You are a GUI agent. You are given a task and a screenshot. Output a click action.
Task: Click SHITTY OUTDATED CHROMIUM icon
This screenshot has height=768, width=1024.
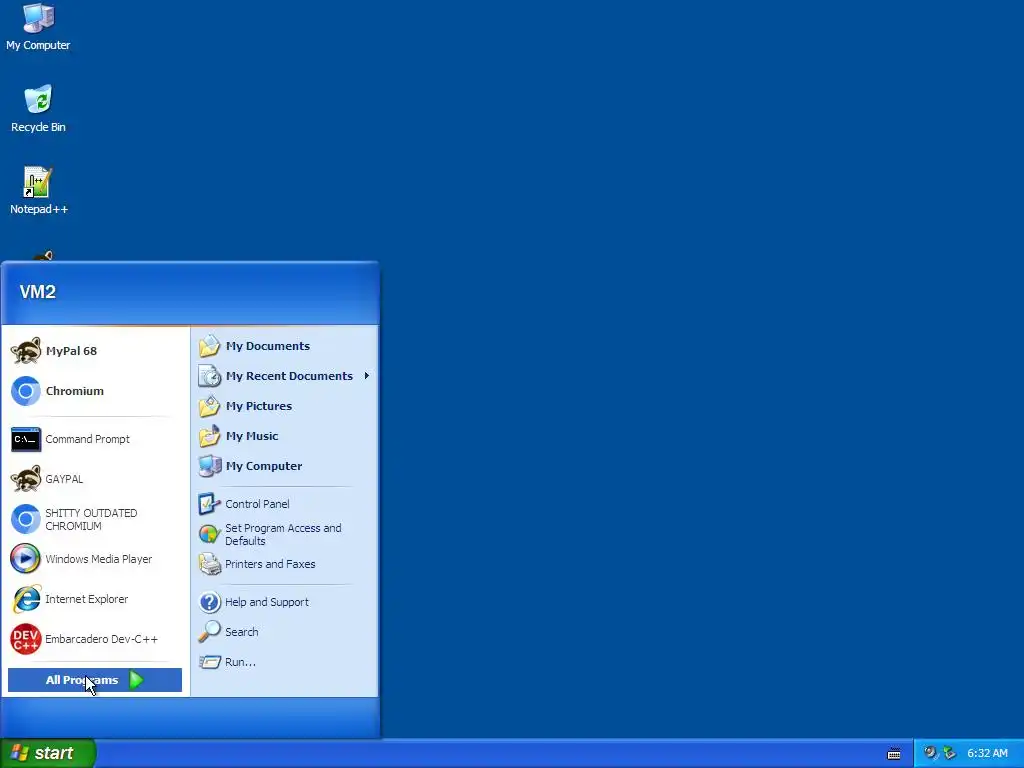[26, 519]
